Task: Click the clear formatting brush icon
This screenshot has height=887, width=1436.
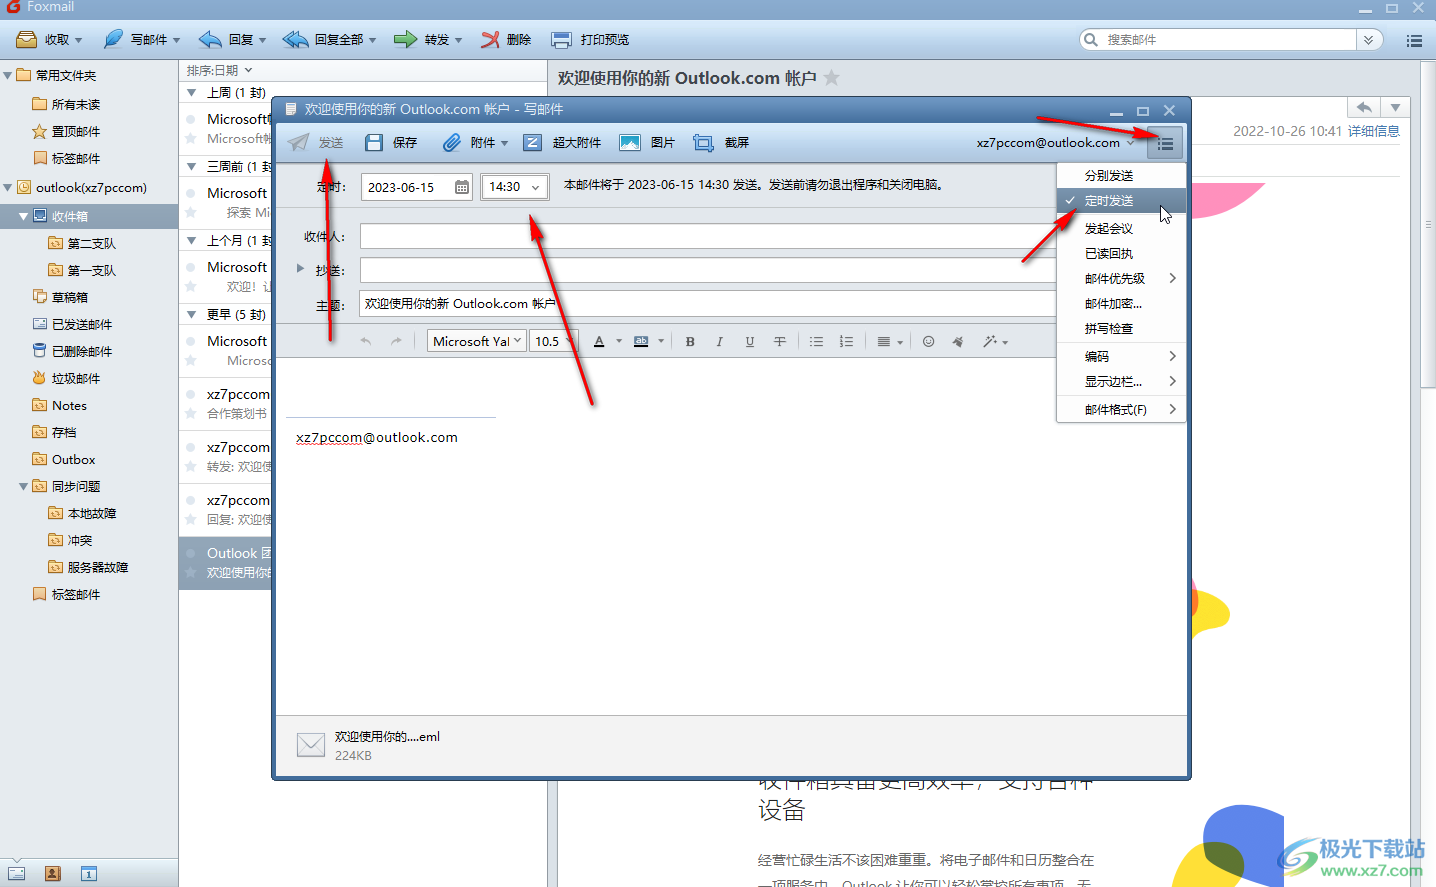Action: point(958,342)
